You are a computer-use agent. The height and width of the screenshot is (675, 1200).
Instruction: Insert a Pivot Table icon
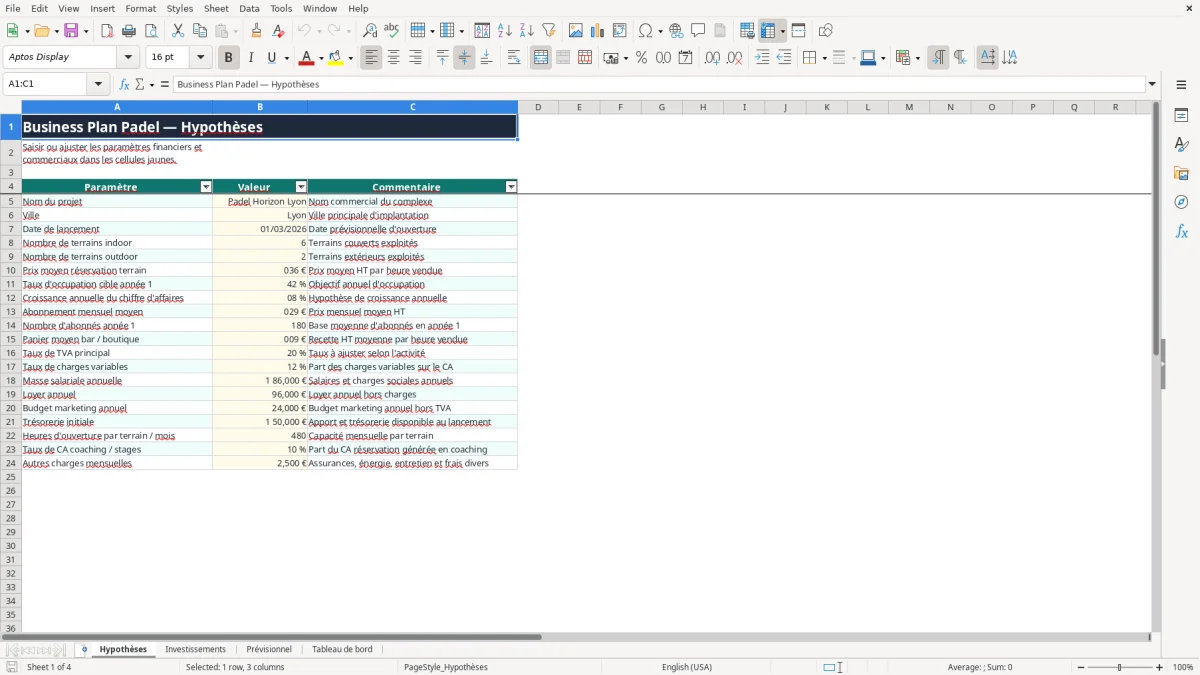[620, 31]
